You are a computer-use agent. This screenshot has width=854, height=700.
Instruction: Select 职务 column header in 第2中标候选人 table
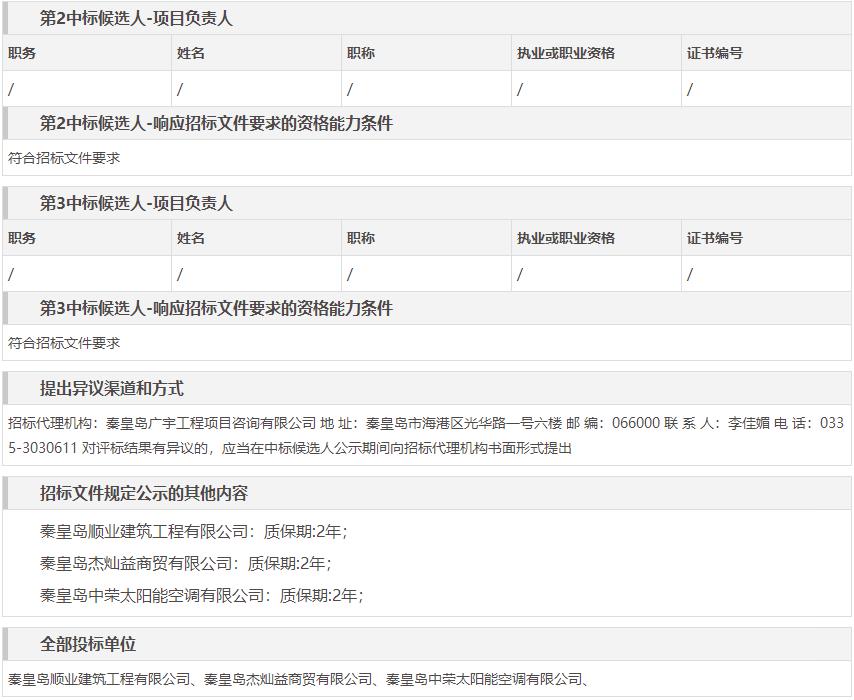tap(22, 53)
